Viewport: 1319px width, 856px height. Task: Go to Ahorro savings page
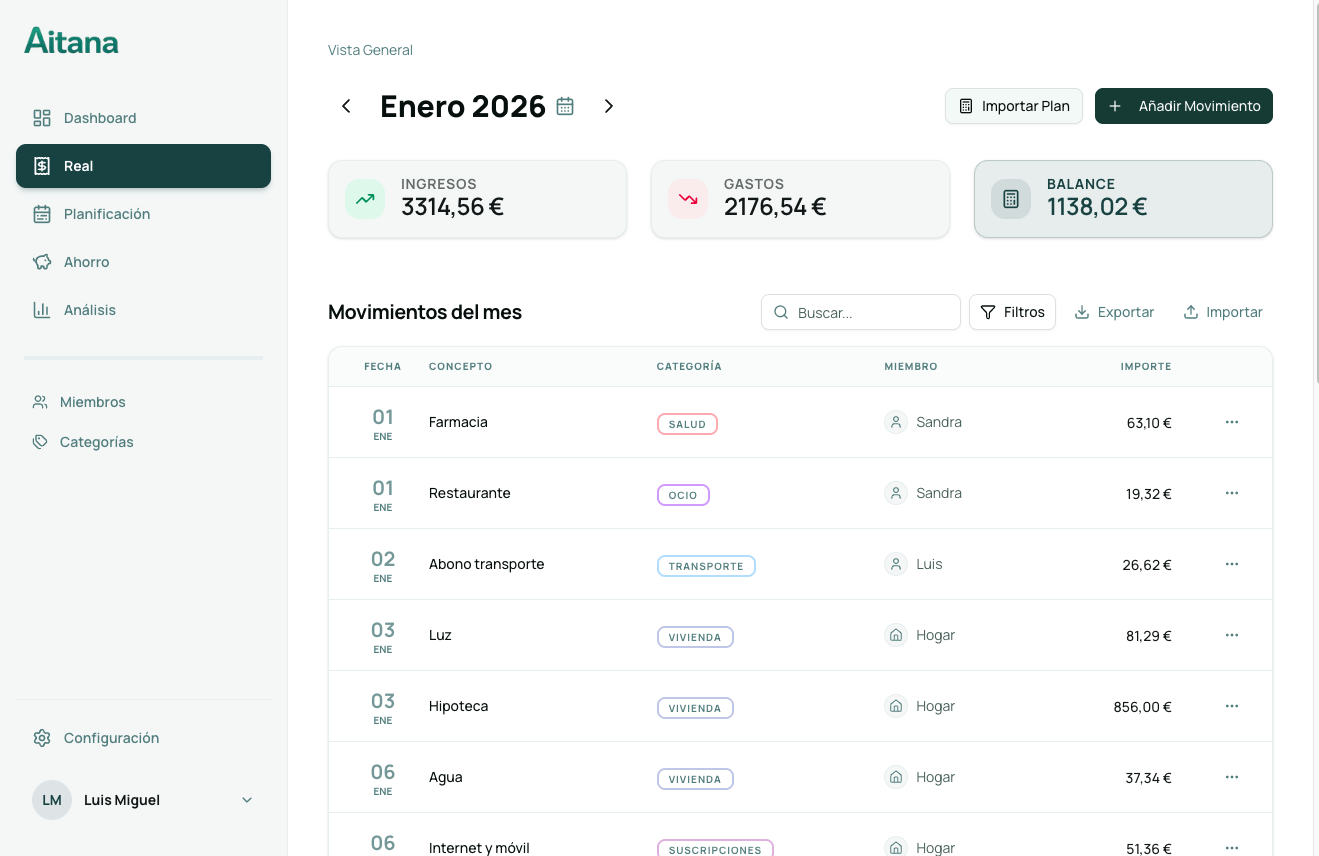pyautogui.click(x=86, y=262)
